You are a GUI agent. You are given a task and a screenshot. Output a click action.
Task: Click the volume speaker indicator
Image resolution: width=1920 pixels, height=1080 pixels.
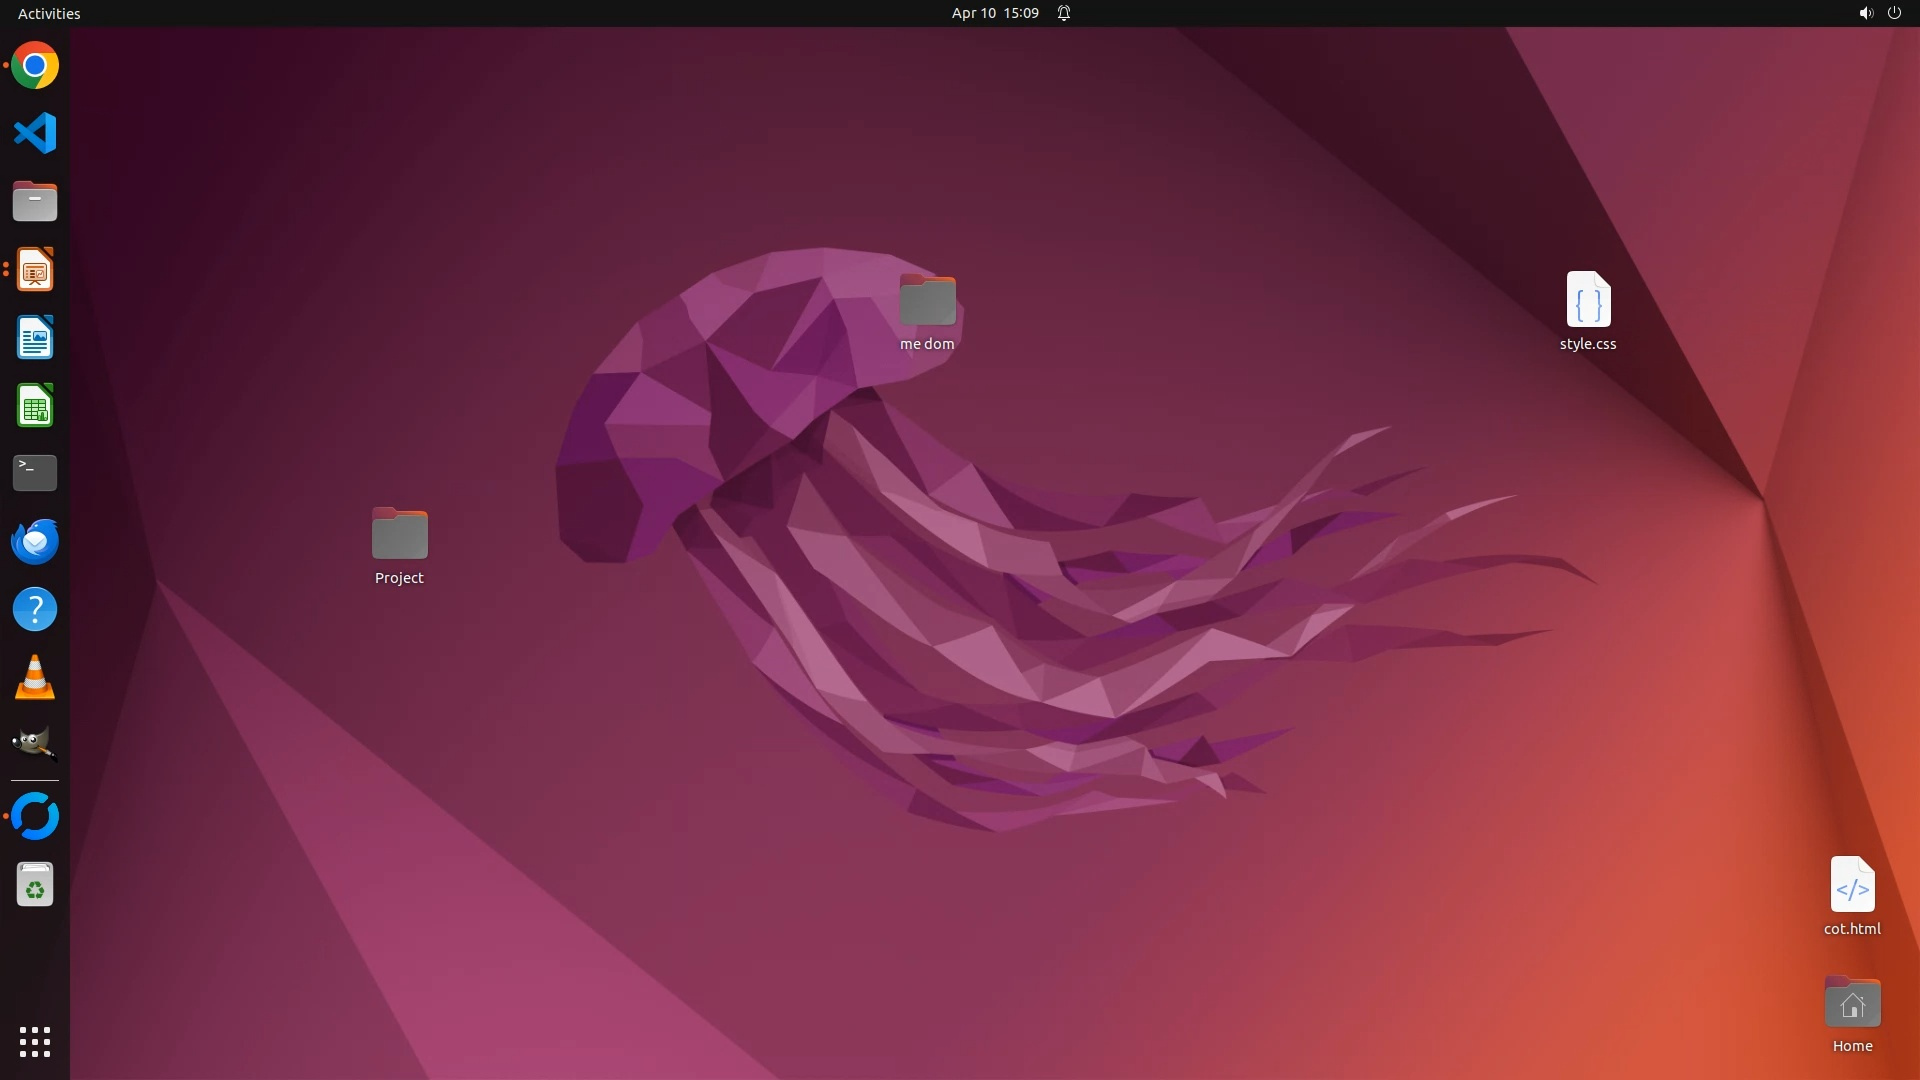tap(1865, 13)
